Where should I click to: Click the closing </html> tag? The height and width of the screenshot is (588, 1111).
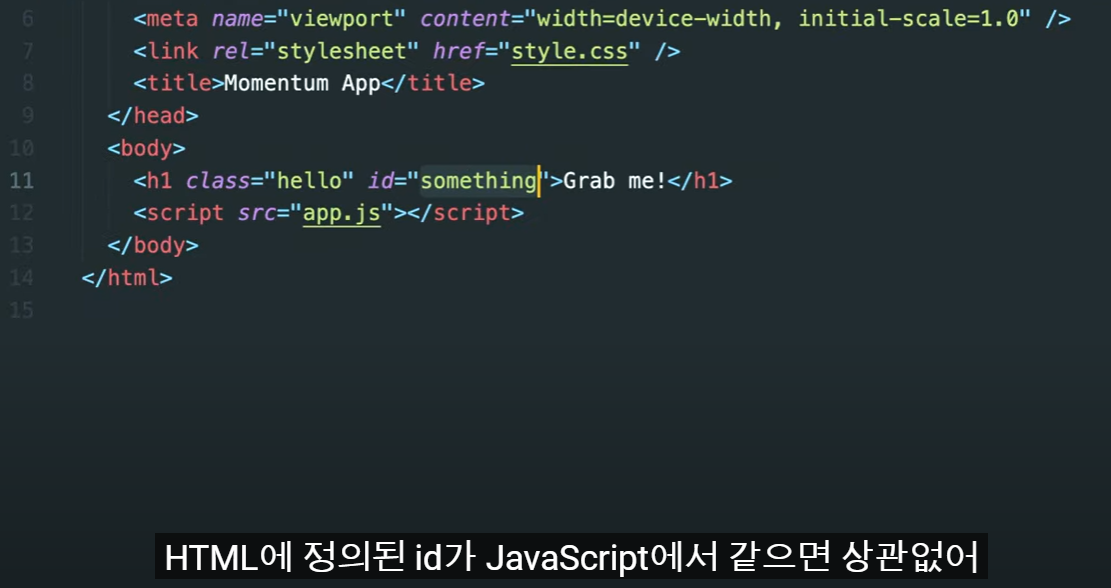127,277
